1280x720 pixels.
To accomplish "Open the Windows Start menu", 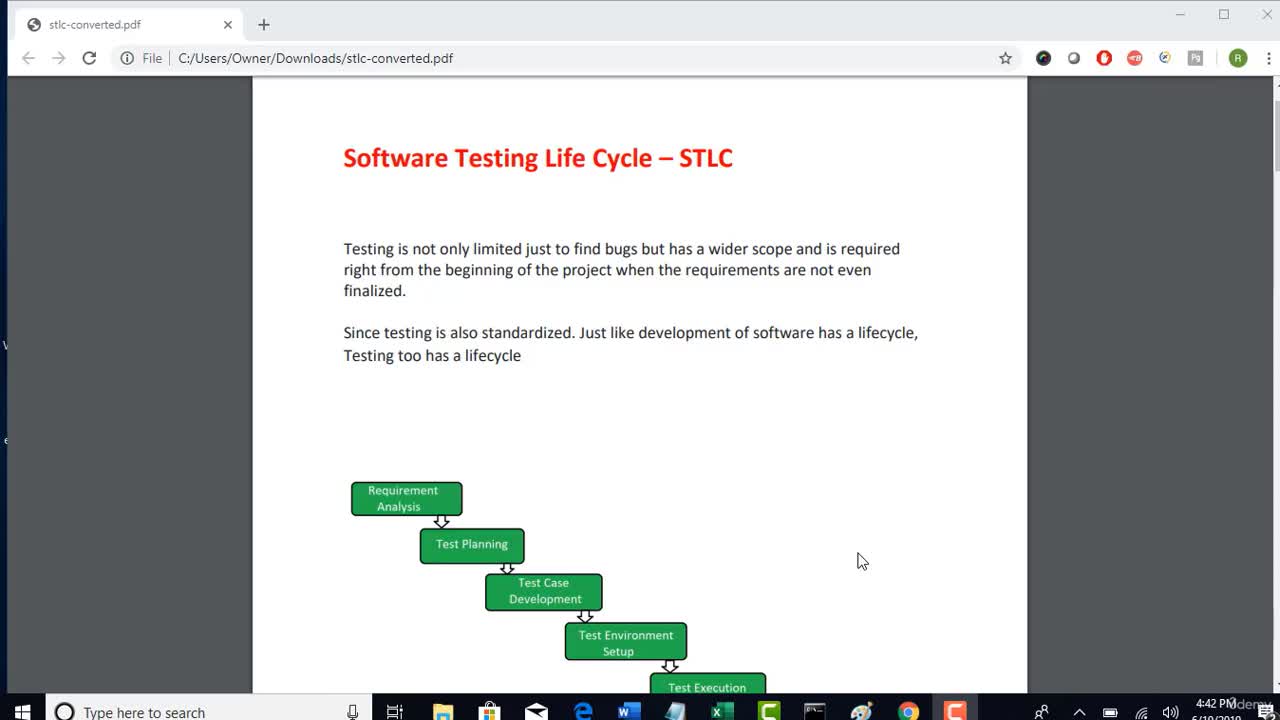I will tap(22, 712).
